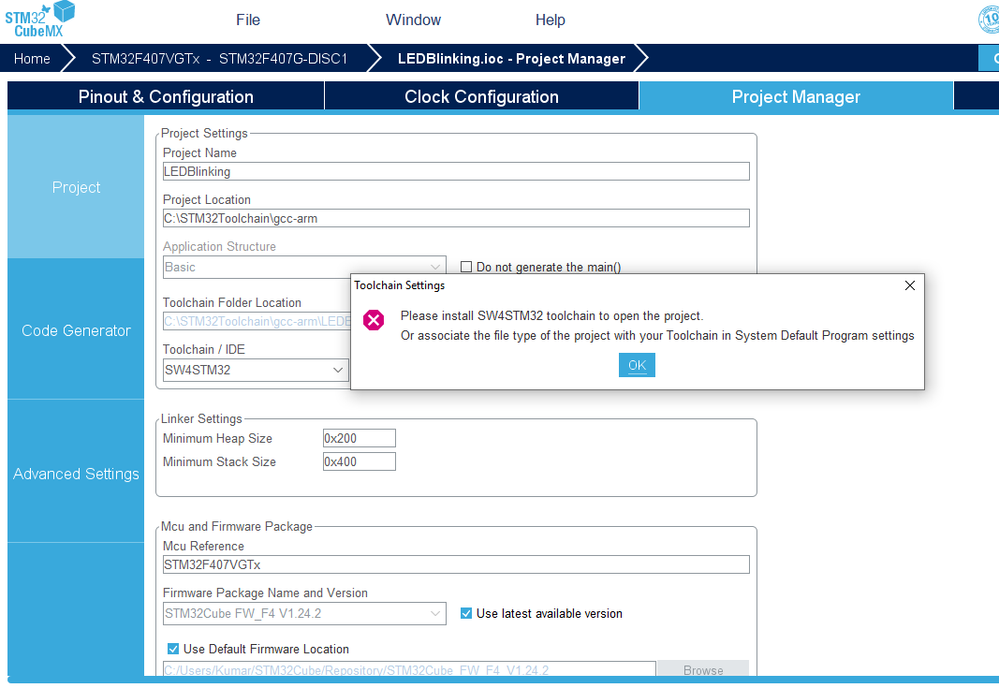Click the Project Location input field
Image resolution: width=999 pixels, height=686 pixels.
[456, 218]
